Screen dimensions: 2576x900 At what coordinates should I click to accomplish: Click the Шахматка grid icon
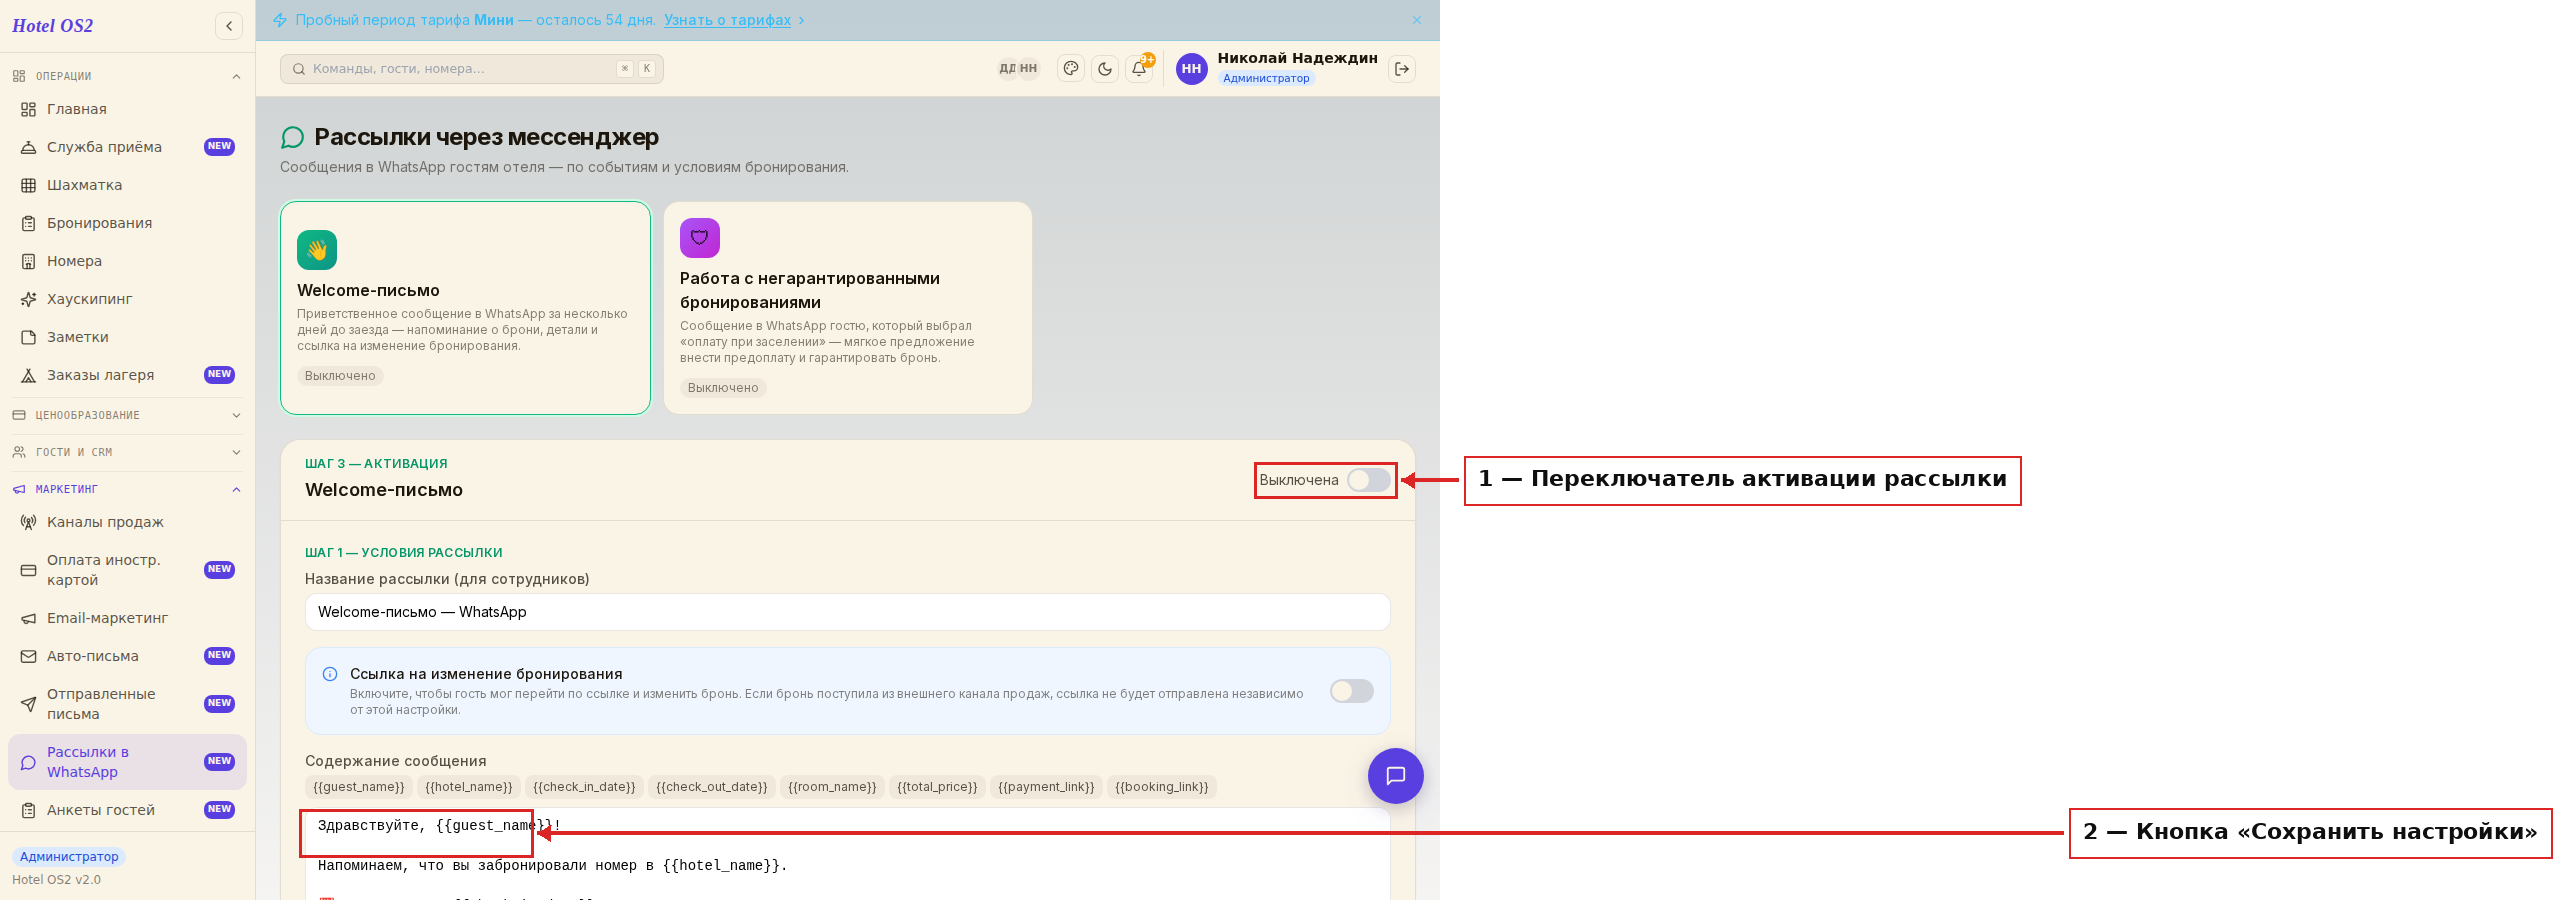pyautogui.click(x=28, y=185)
